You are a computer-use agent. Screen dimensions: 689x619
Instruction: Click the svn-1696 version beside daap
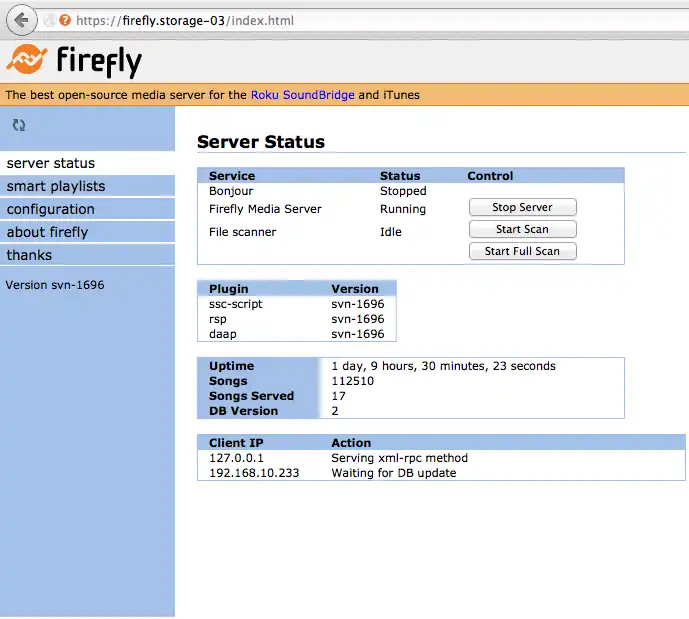358,333
